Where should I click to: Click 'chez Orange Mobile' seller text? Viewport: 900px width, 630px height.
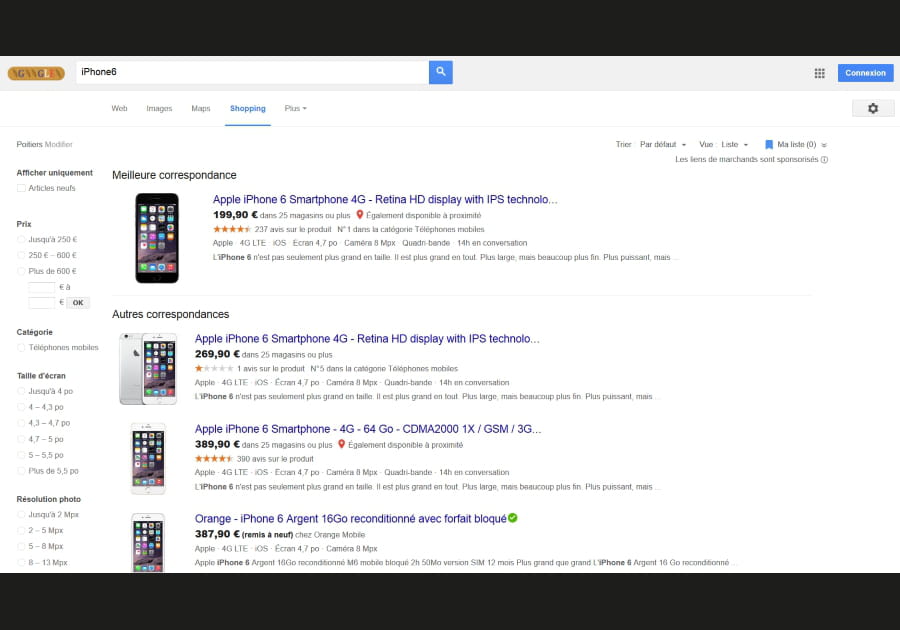click(330, 535)
